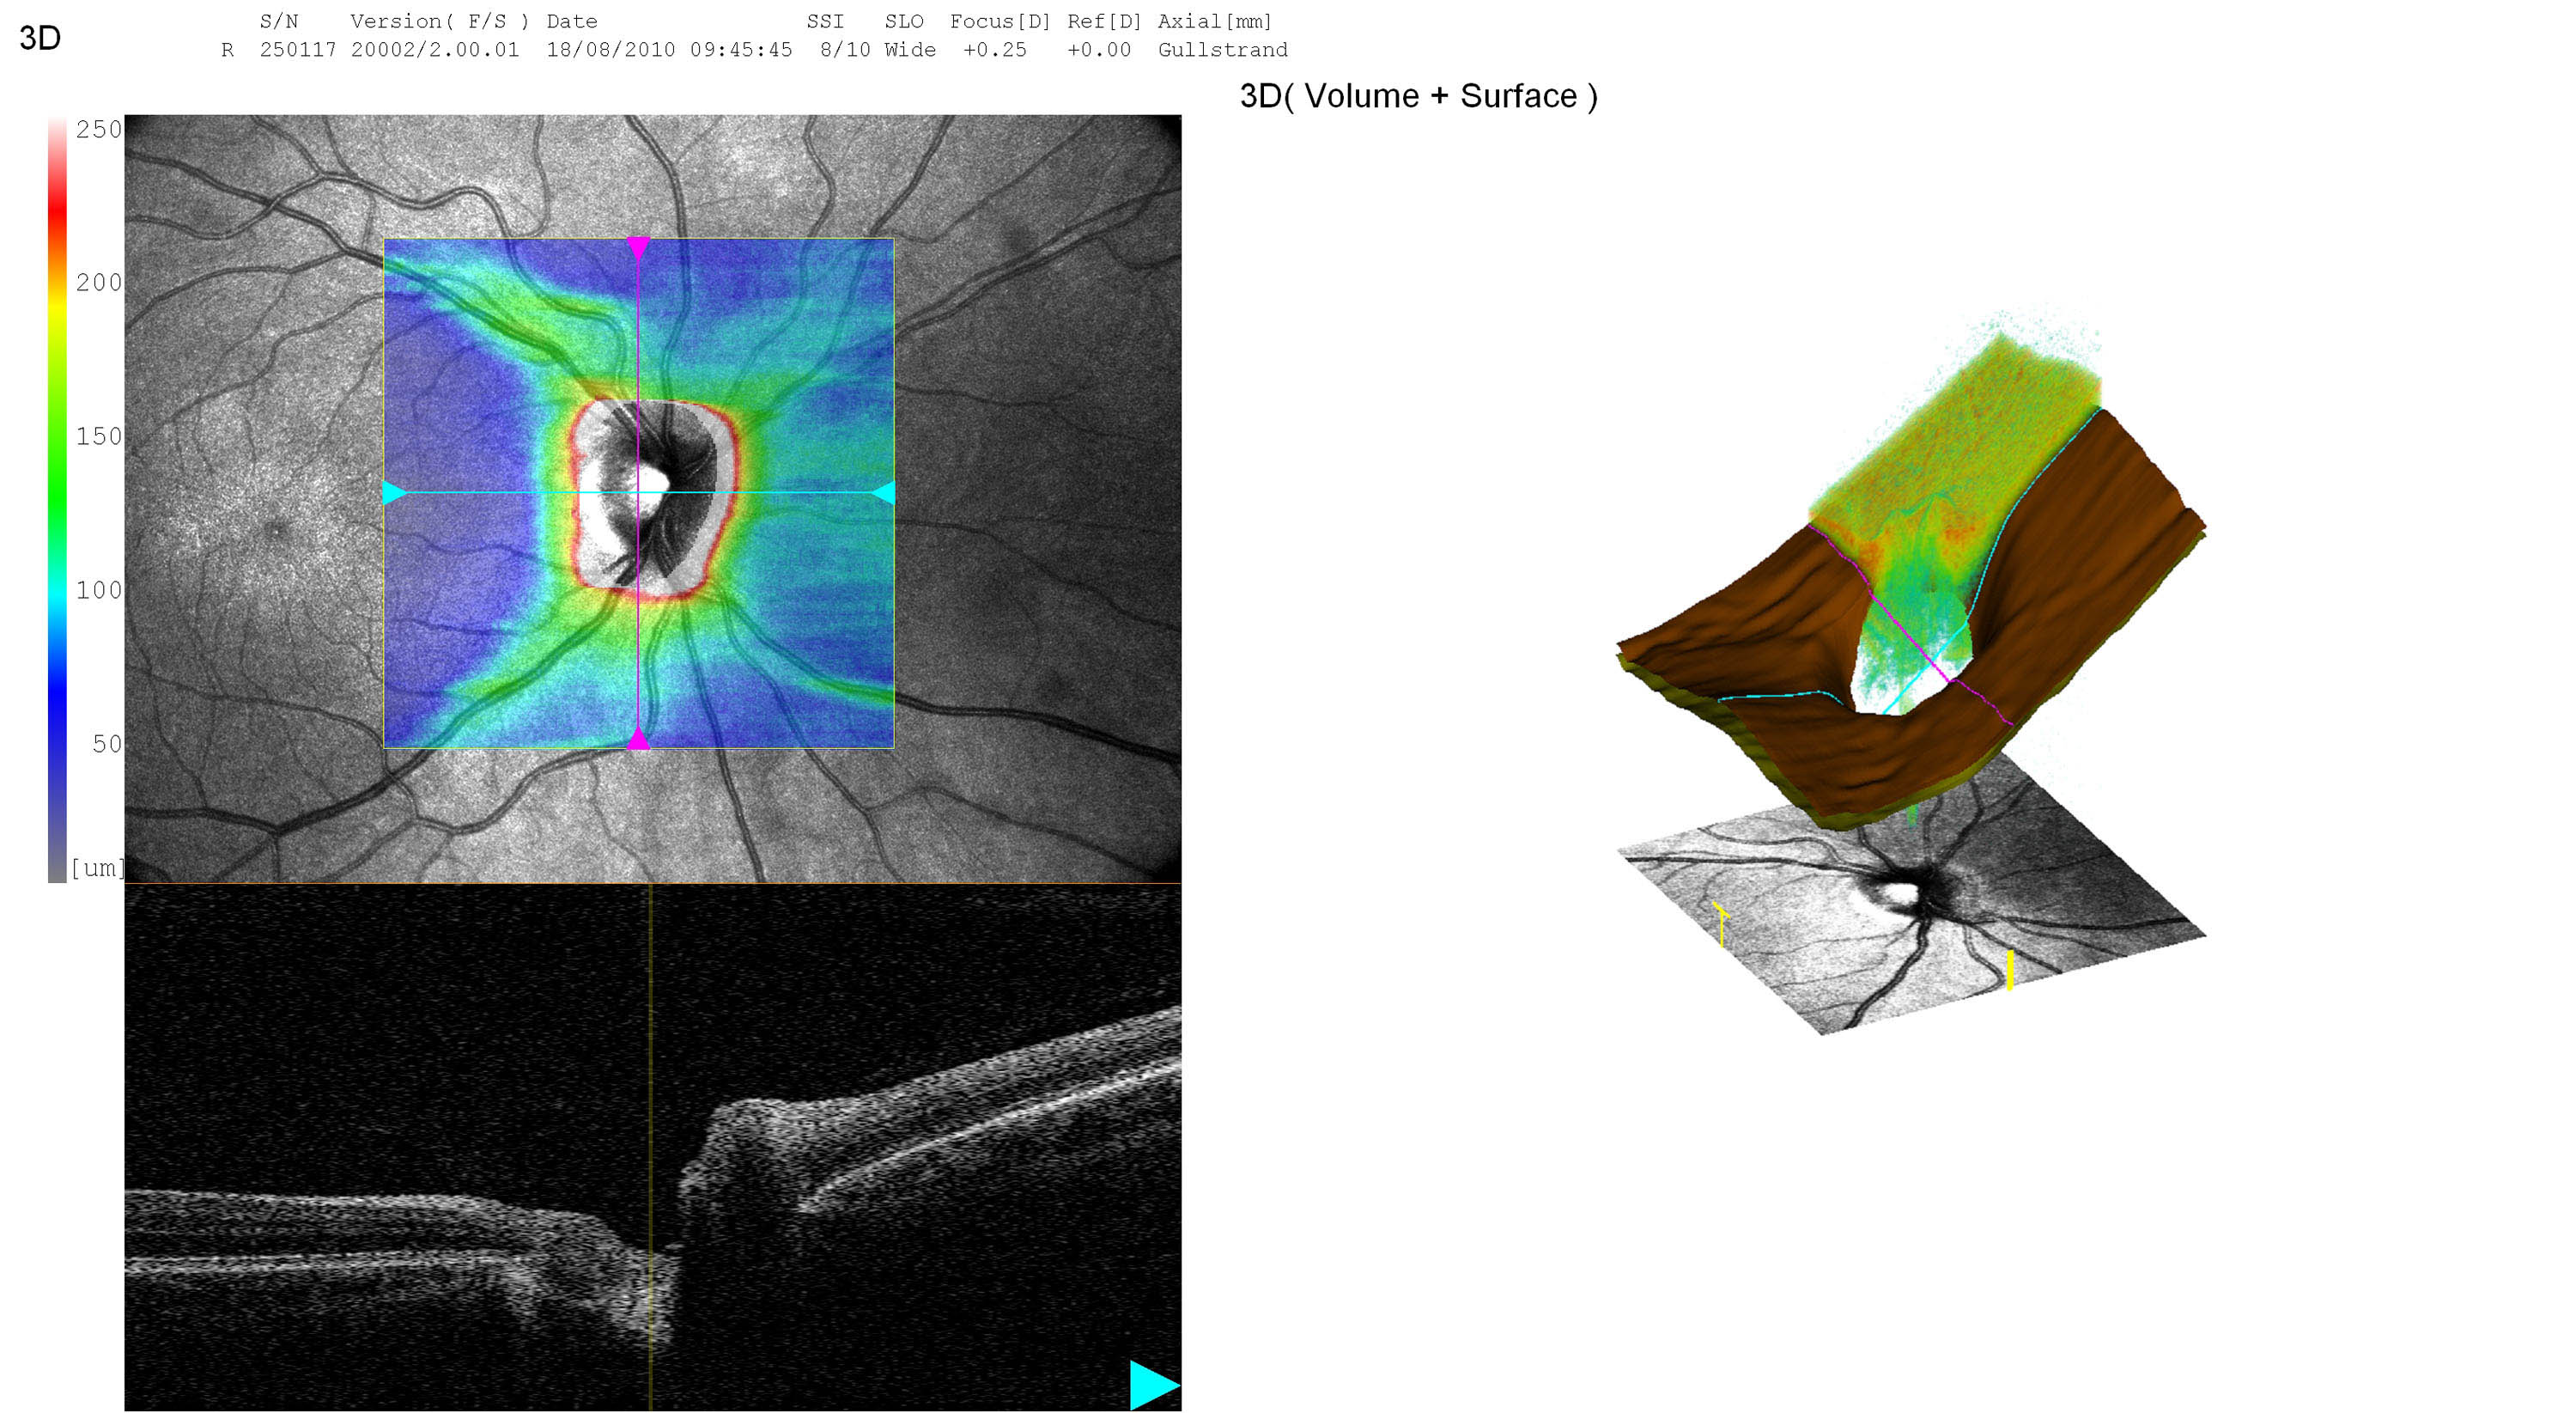Click the version value '20002/2.00.01'
The height and width of the screenshot is (1413, 2576).
tap(435, 50)
